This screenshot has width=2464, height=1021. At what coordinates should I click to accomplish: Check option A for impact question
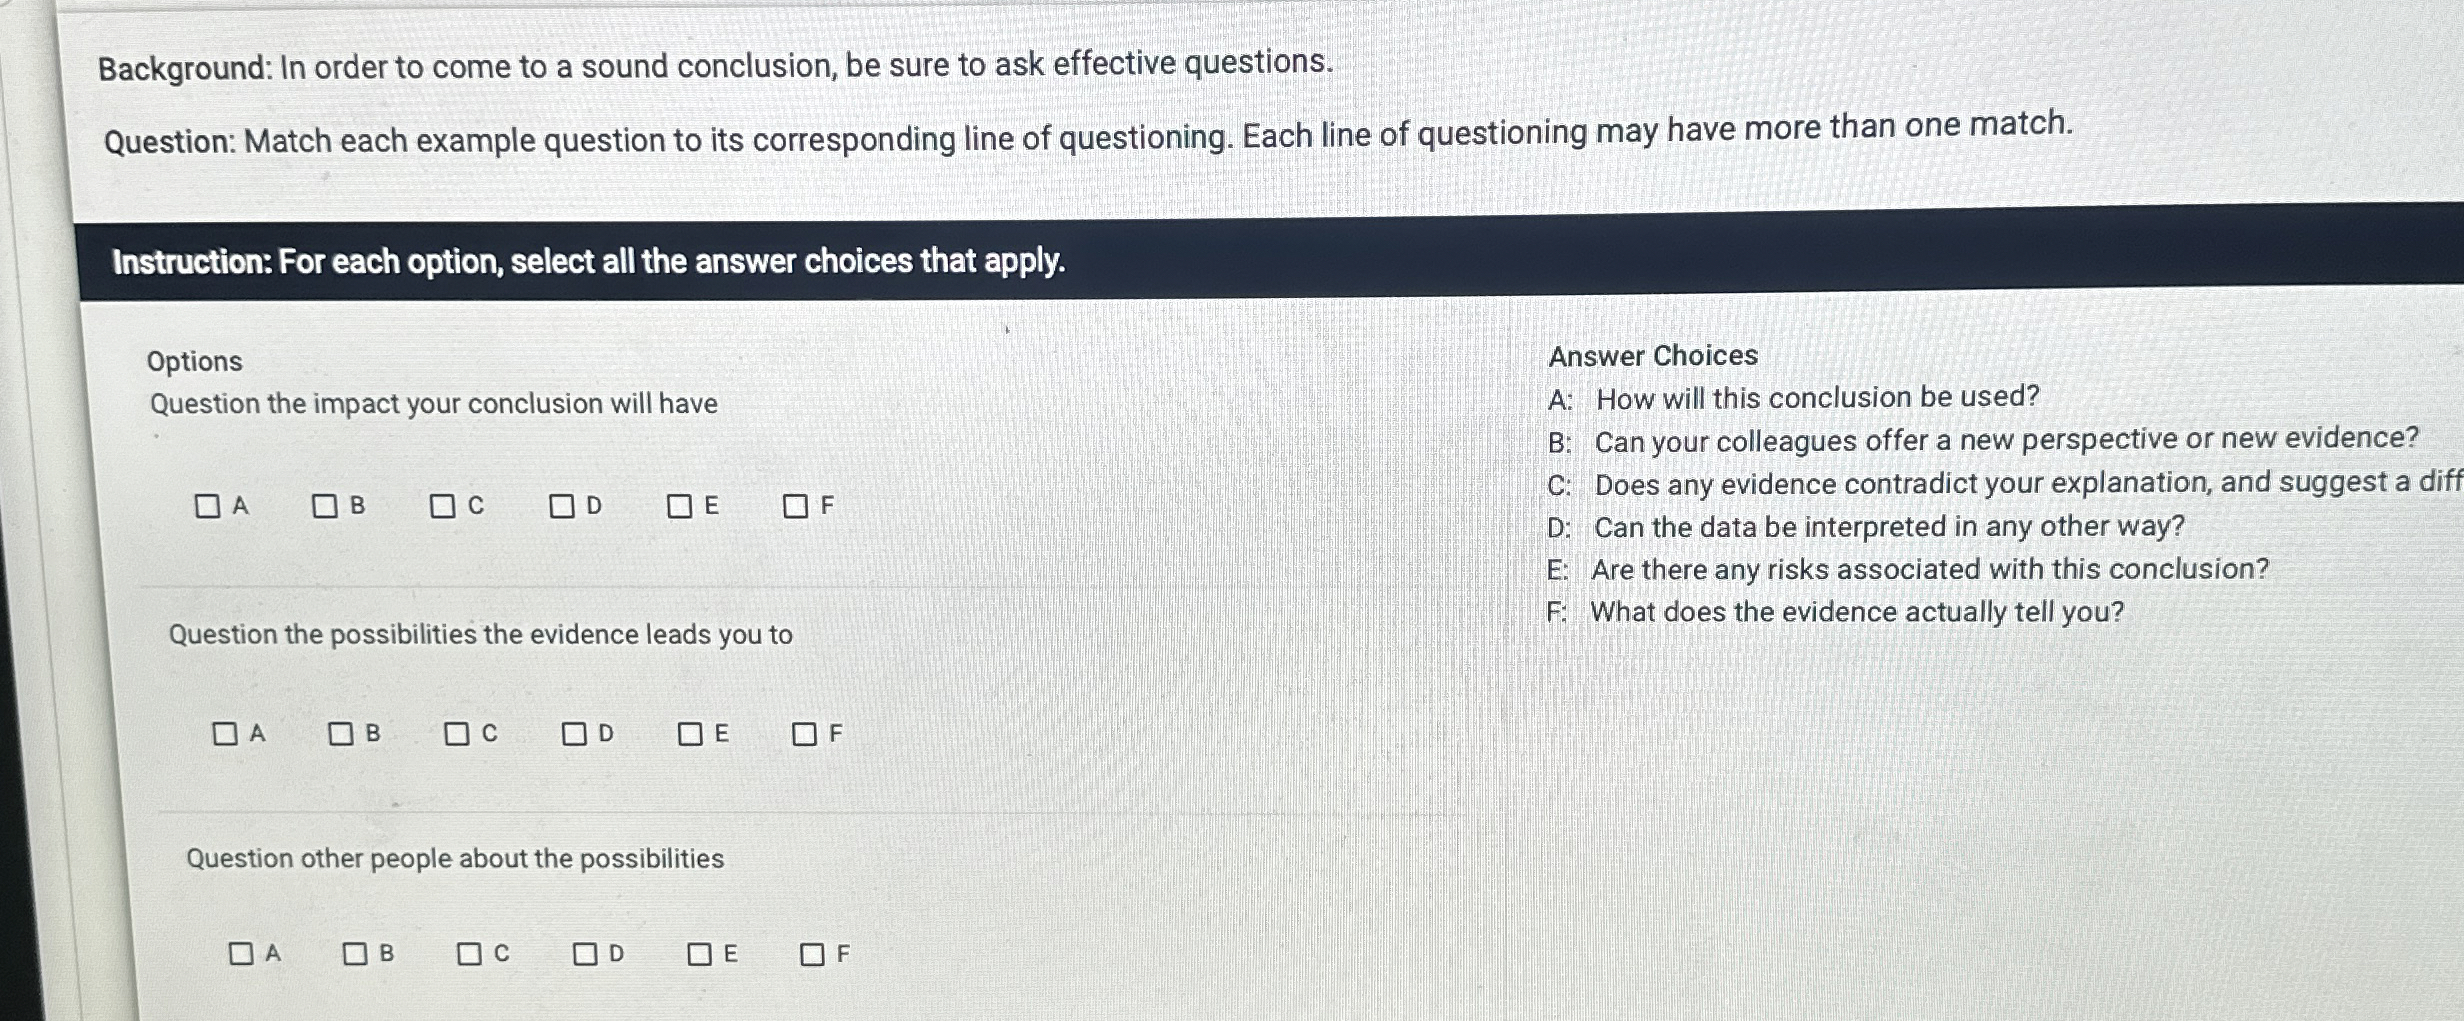(x=208, y=508)
